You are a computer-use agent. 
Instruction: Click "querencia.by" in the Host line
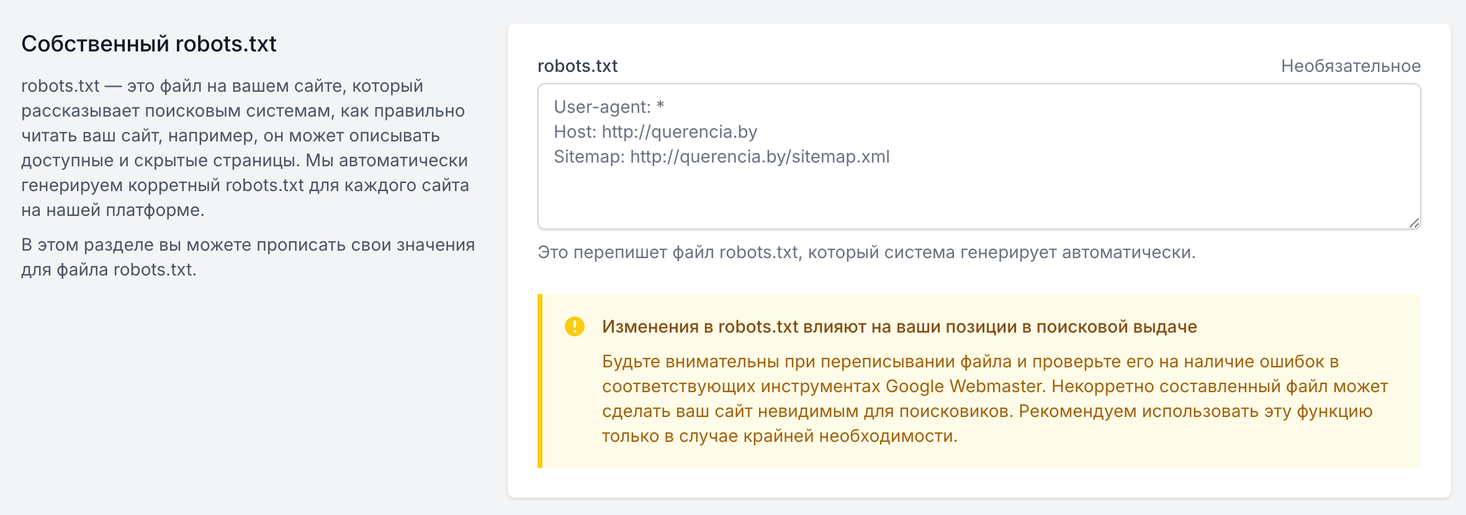coord(721,131)
